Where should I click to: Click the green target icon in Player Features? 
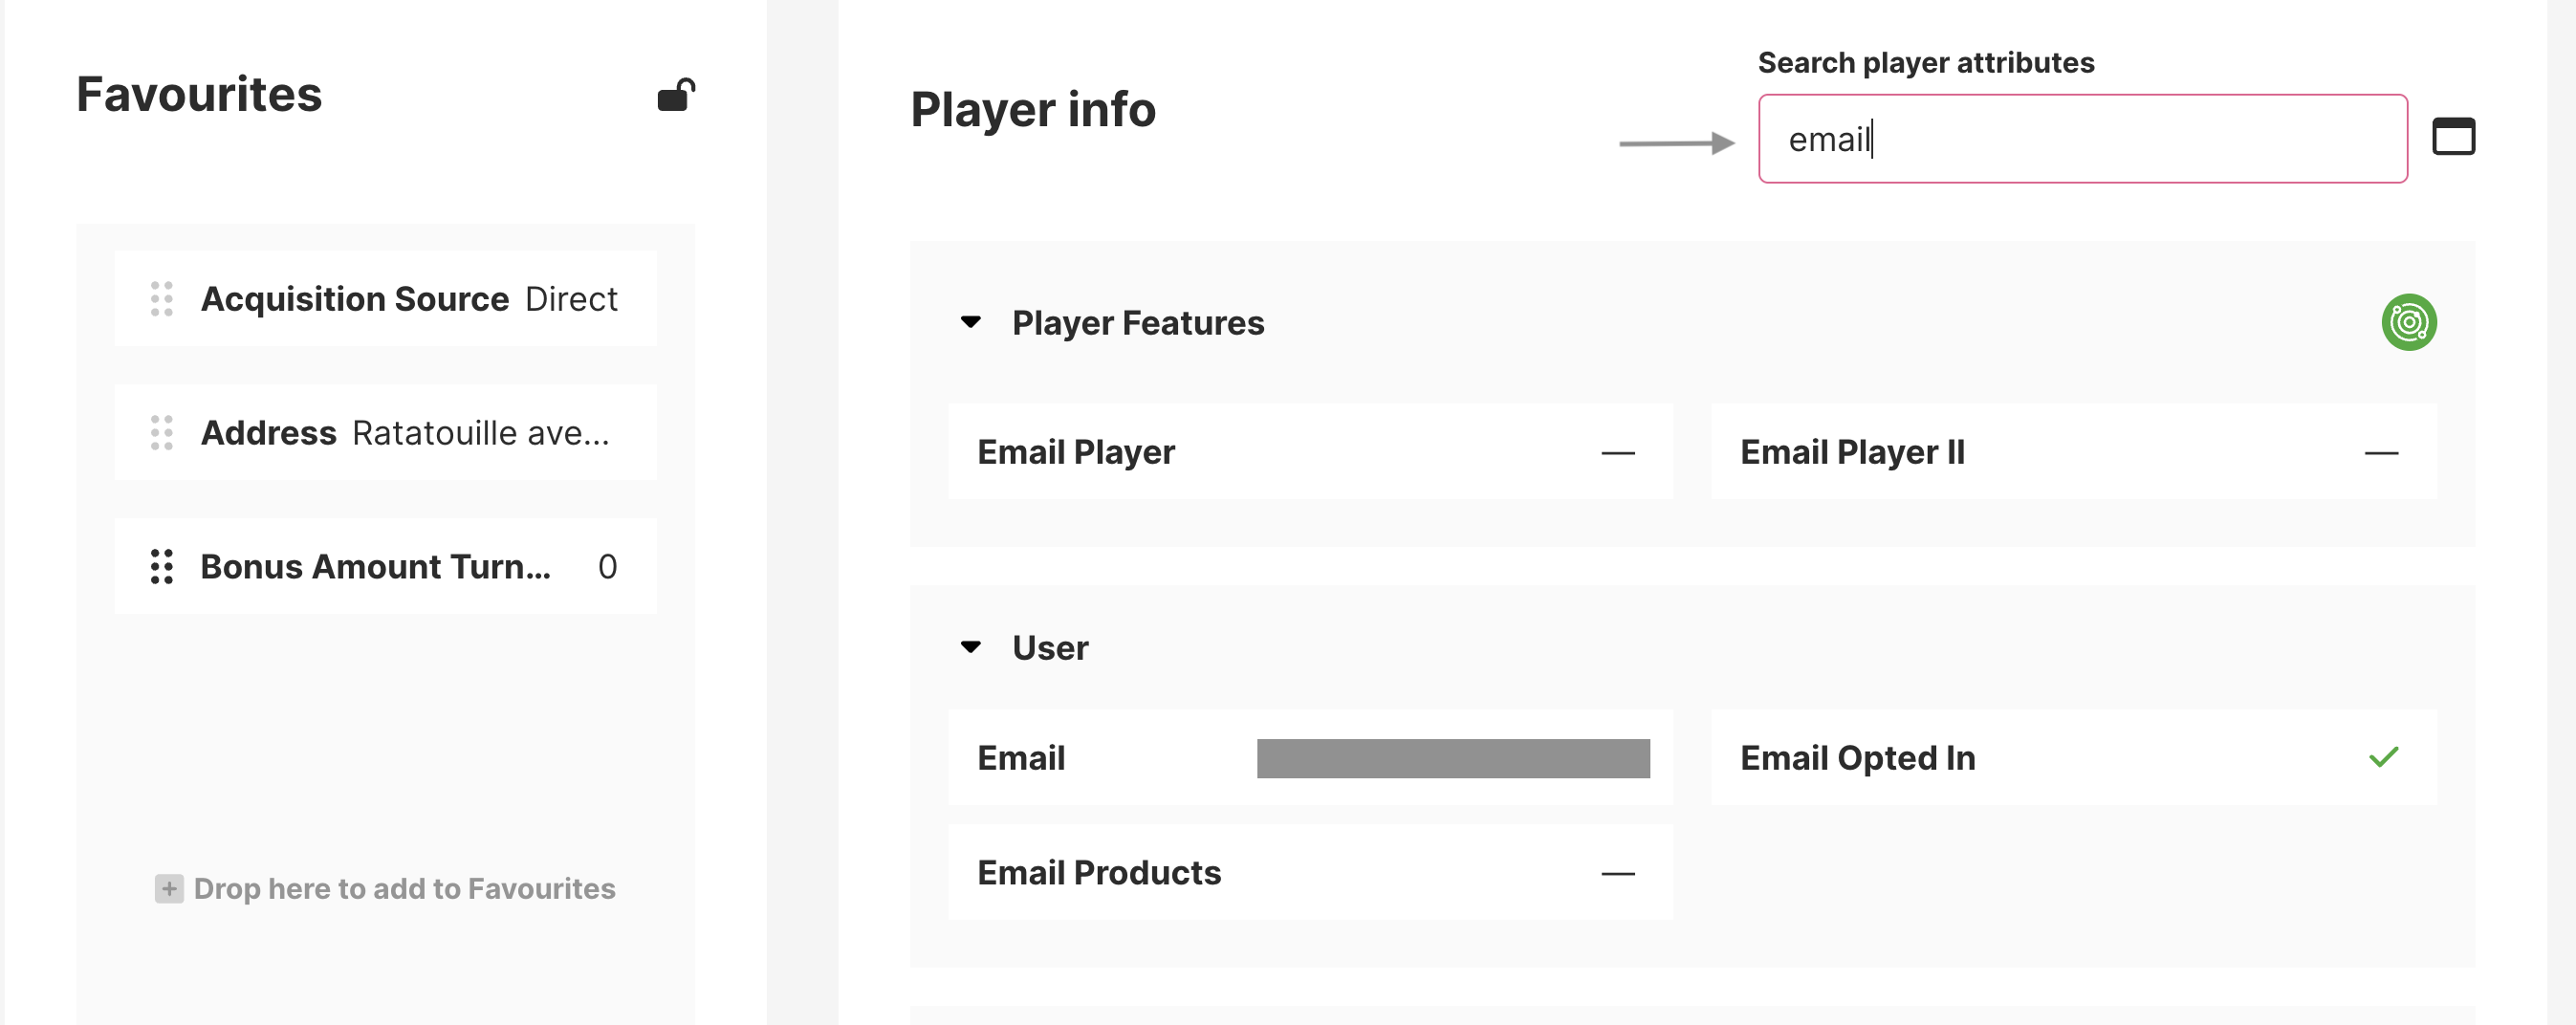[x=2408, y=322]
